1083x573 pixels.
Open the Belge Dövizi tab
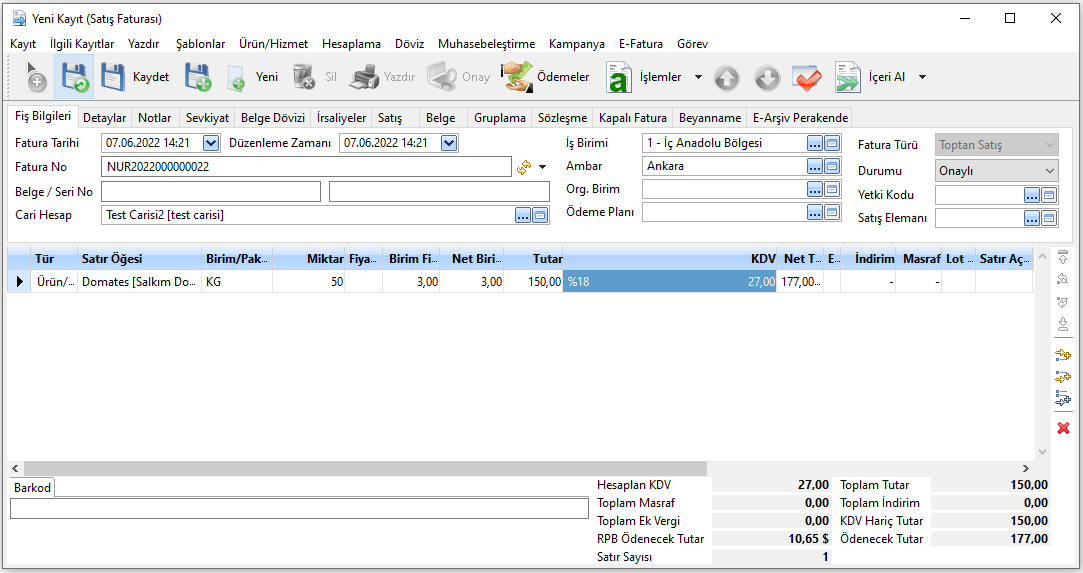[x=273, y=118]
